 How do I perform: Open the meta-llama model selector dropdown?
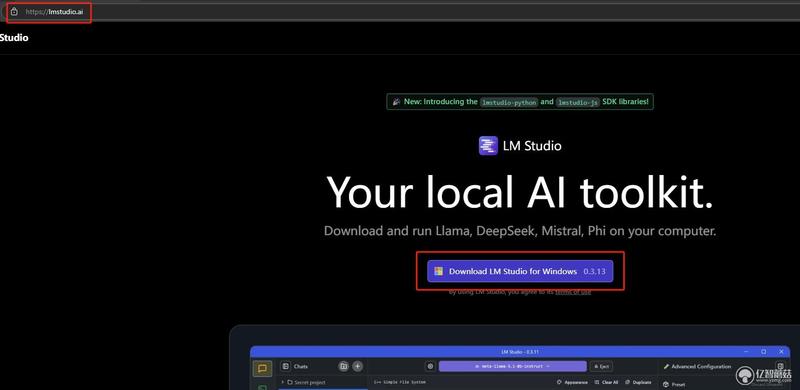pos(512,366)
